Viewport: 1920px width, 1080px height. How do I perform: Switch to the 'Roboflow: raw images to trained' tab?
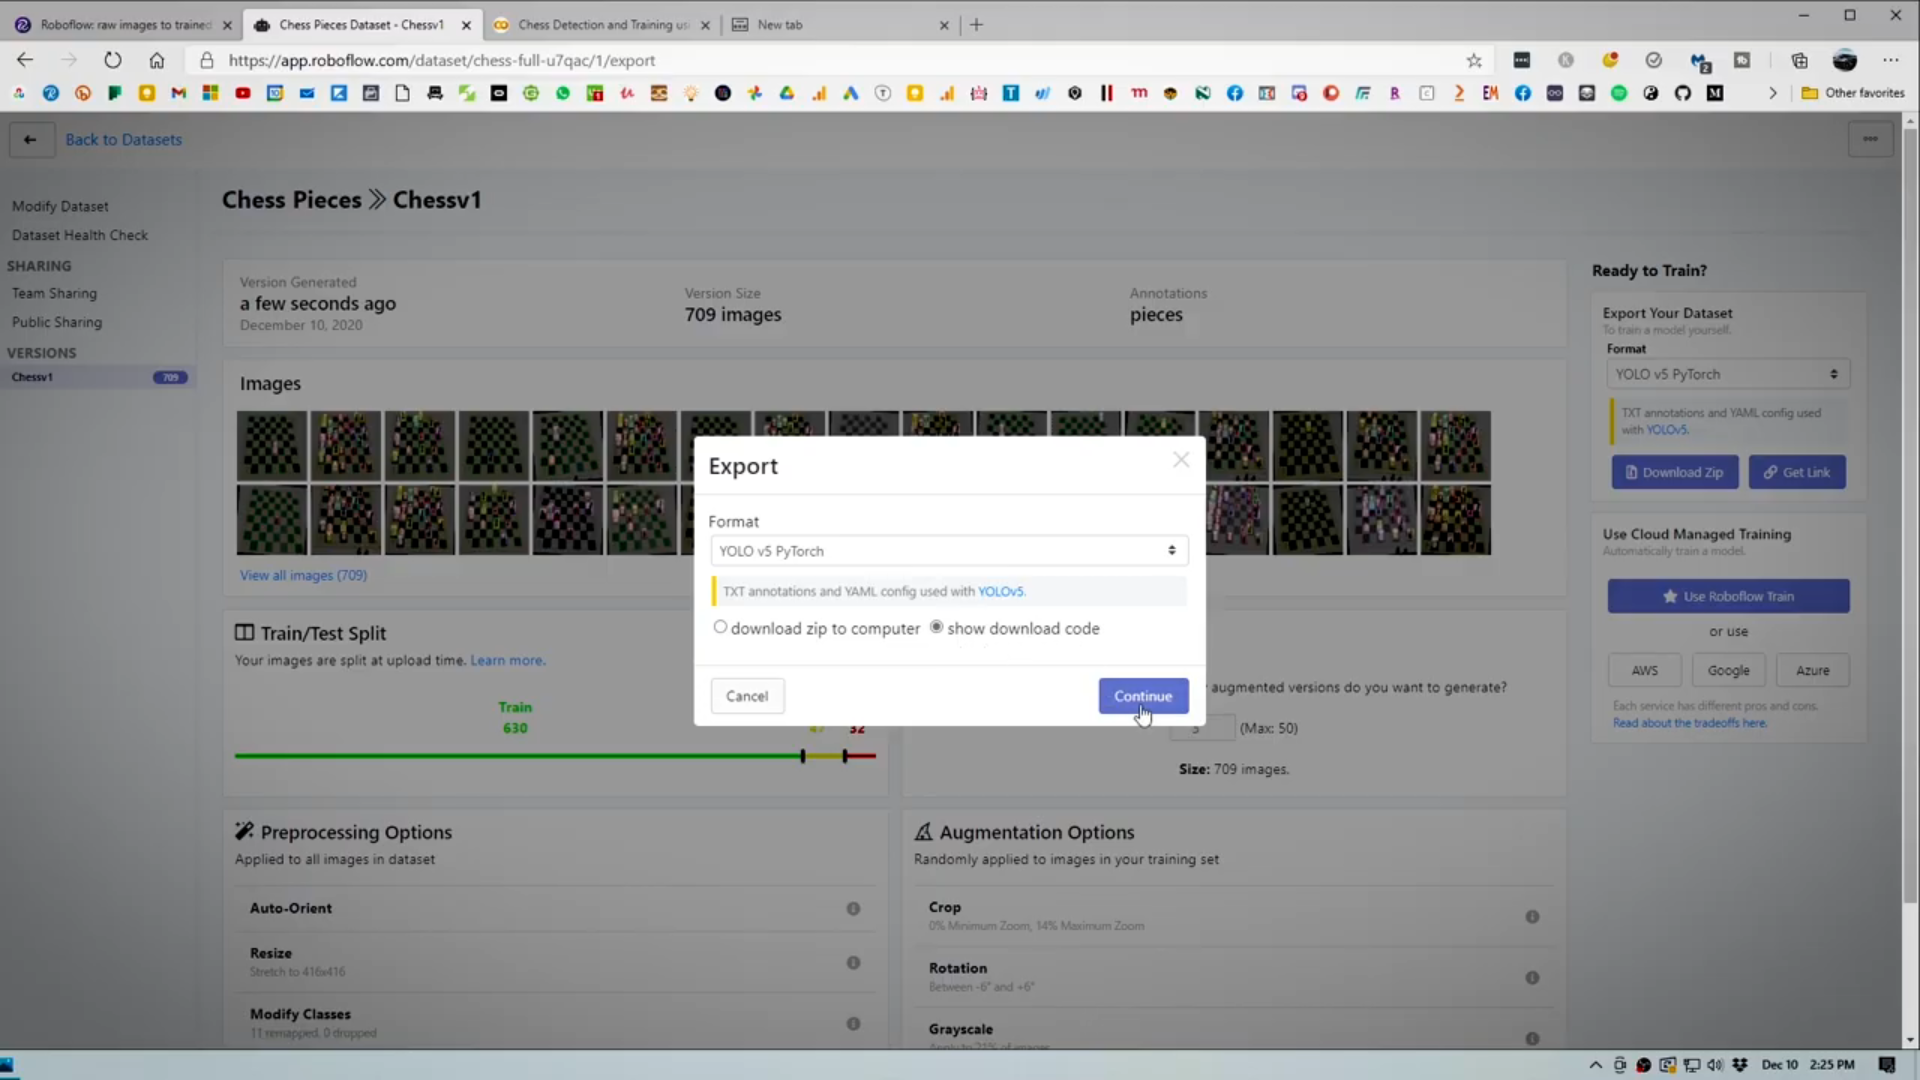[x=124, y=25]
